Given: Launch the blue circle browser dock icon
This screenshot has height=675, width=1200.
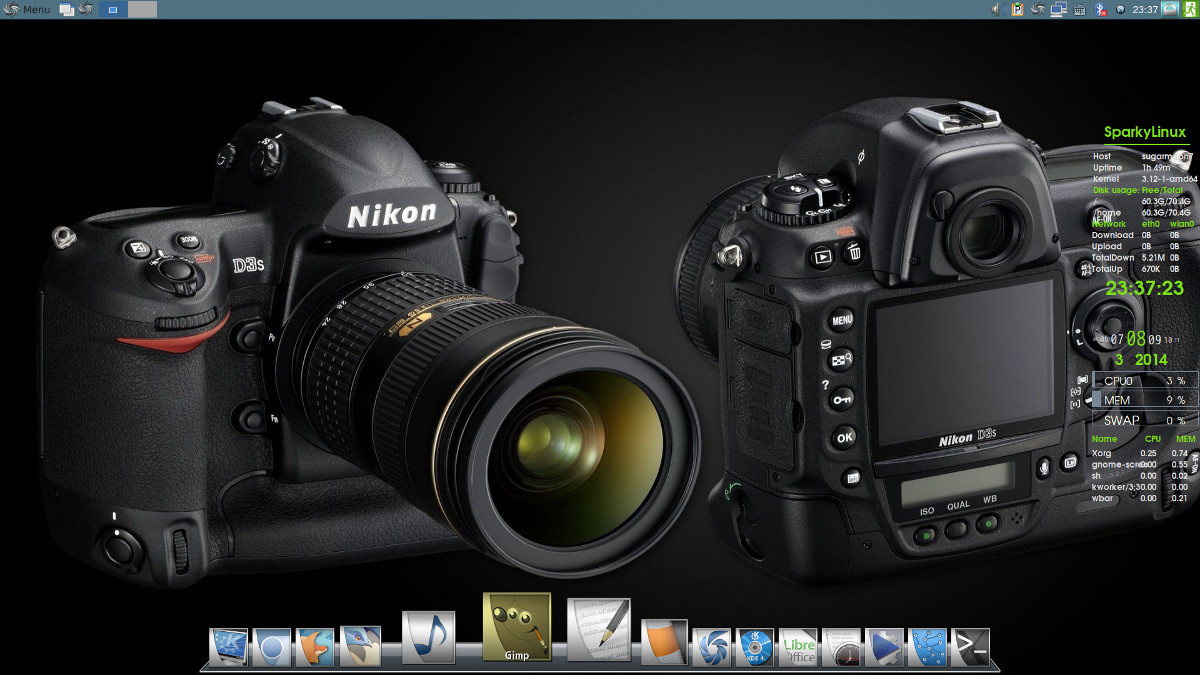Looking at the screenshot, I should (x=271, y=646).
